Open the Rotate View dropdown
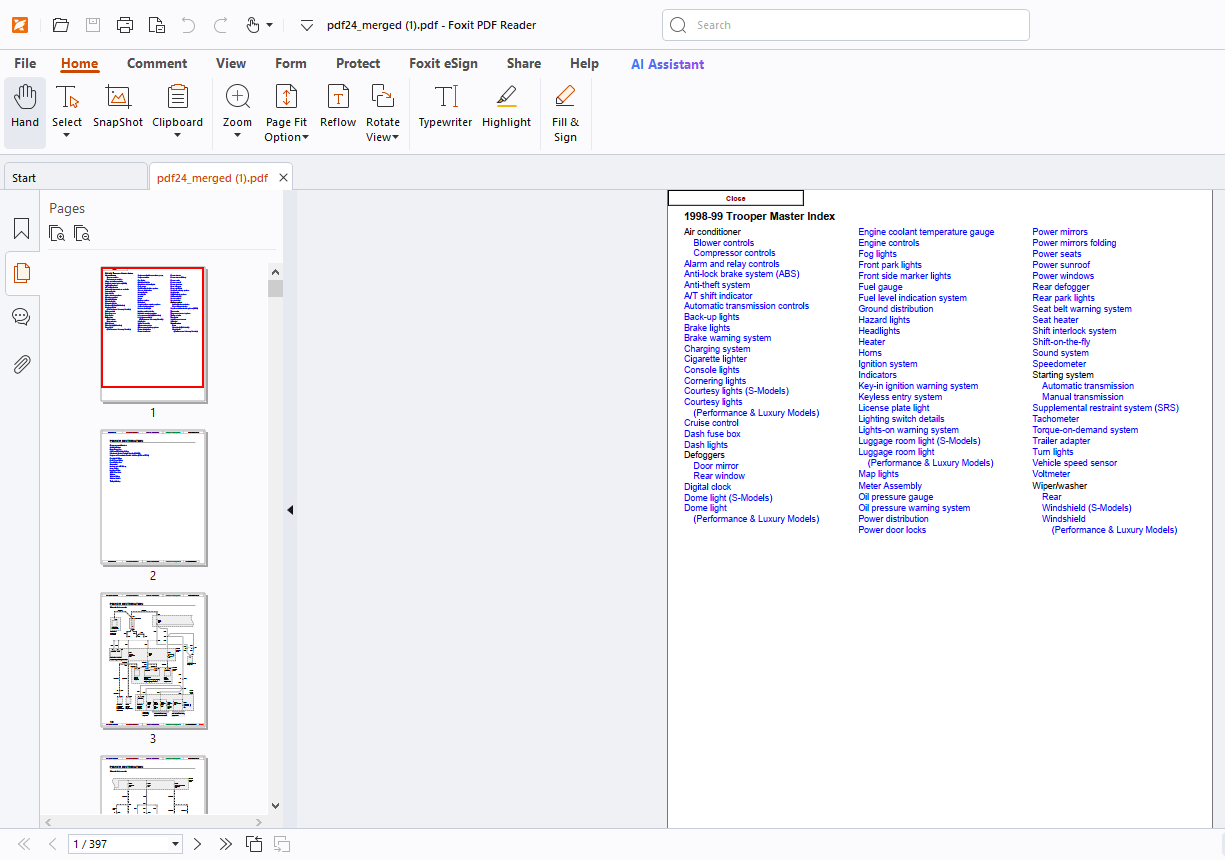This screenshot has height=860, width=1225. click(x=382, y=137)
